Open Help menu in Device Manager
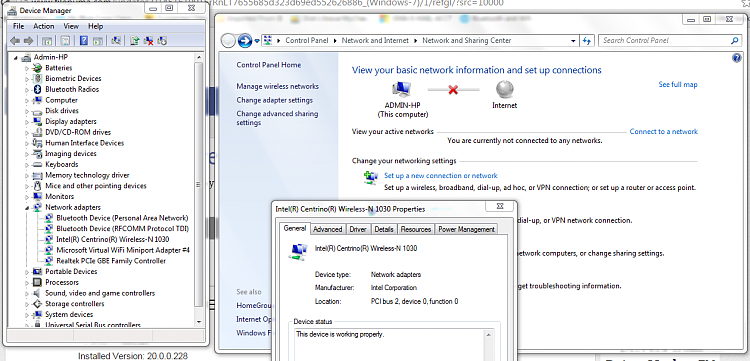This screenshot has width=750, height=361. pos(96,26)
